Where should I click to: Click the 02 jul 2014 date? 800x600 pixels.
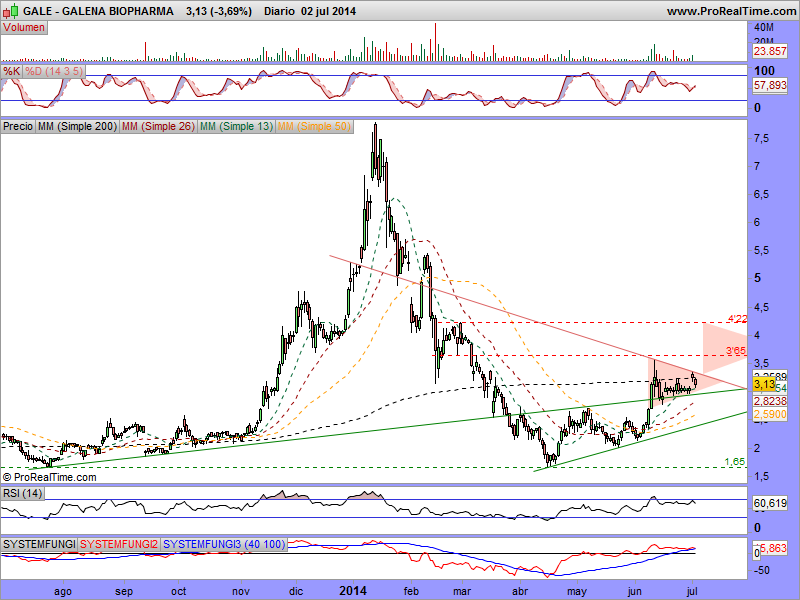(x=329, y=11)
